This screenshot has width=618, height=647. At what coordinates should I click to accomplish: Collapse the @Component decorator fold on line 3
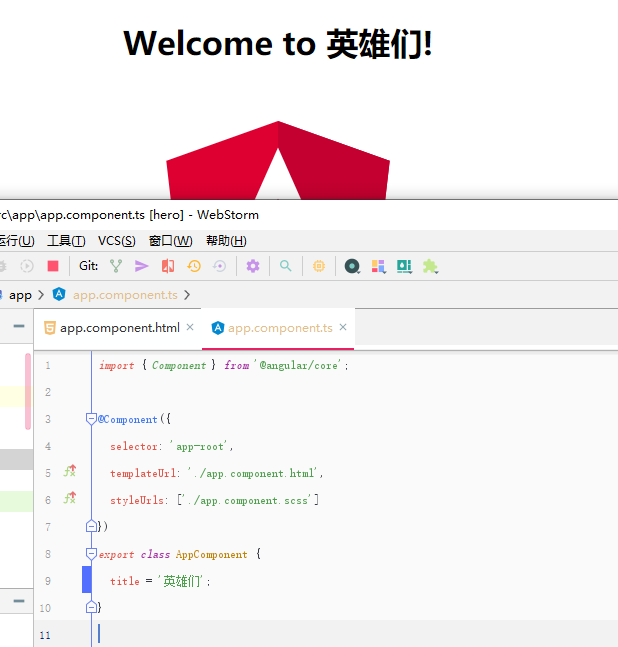click(x=91, y=419)
